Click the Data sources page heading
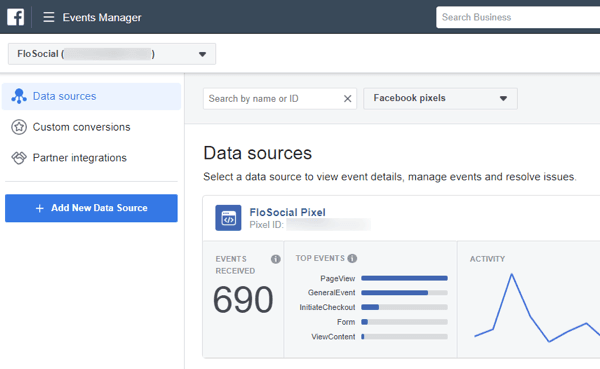The height and width of the screenshot is (369, 600). (258, 153)
